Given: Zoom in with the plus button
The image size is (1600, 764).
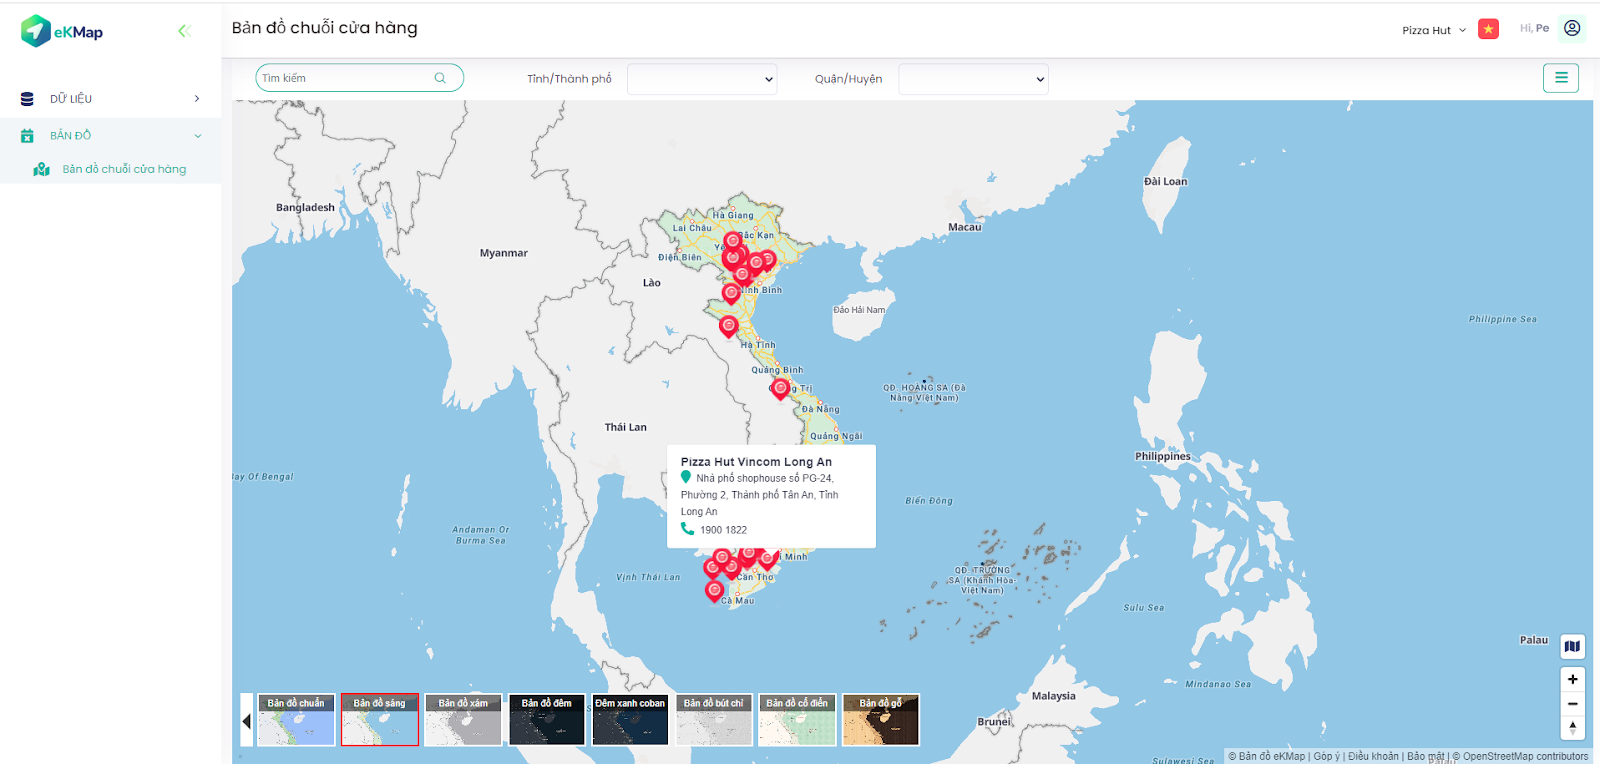Looking at the screenshot, I should pos(1572,679).
